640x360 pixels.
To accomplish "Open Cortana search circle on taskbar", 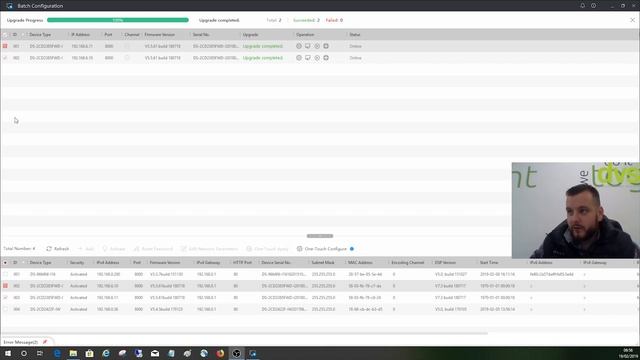I will [24, 353].
